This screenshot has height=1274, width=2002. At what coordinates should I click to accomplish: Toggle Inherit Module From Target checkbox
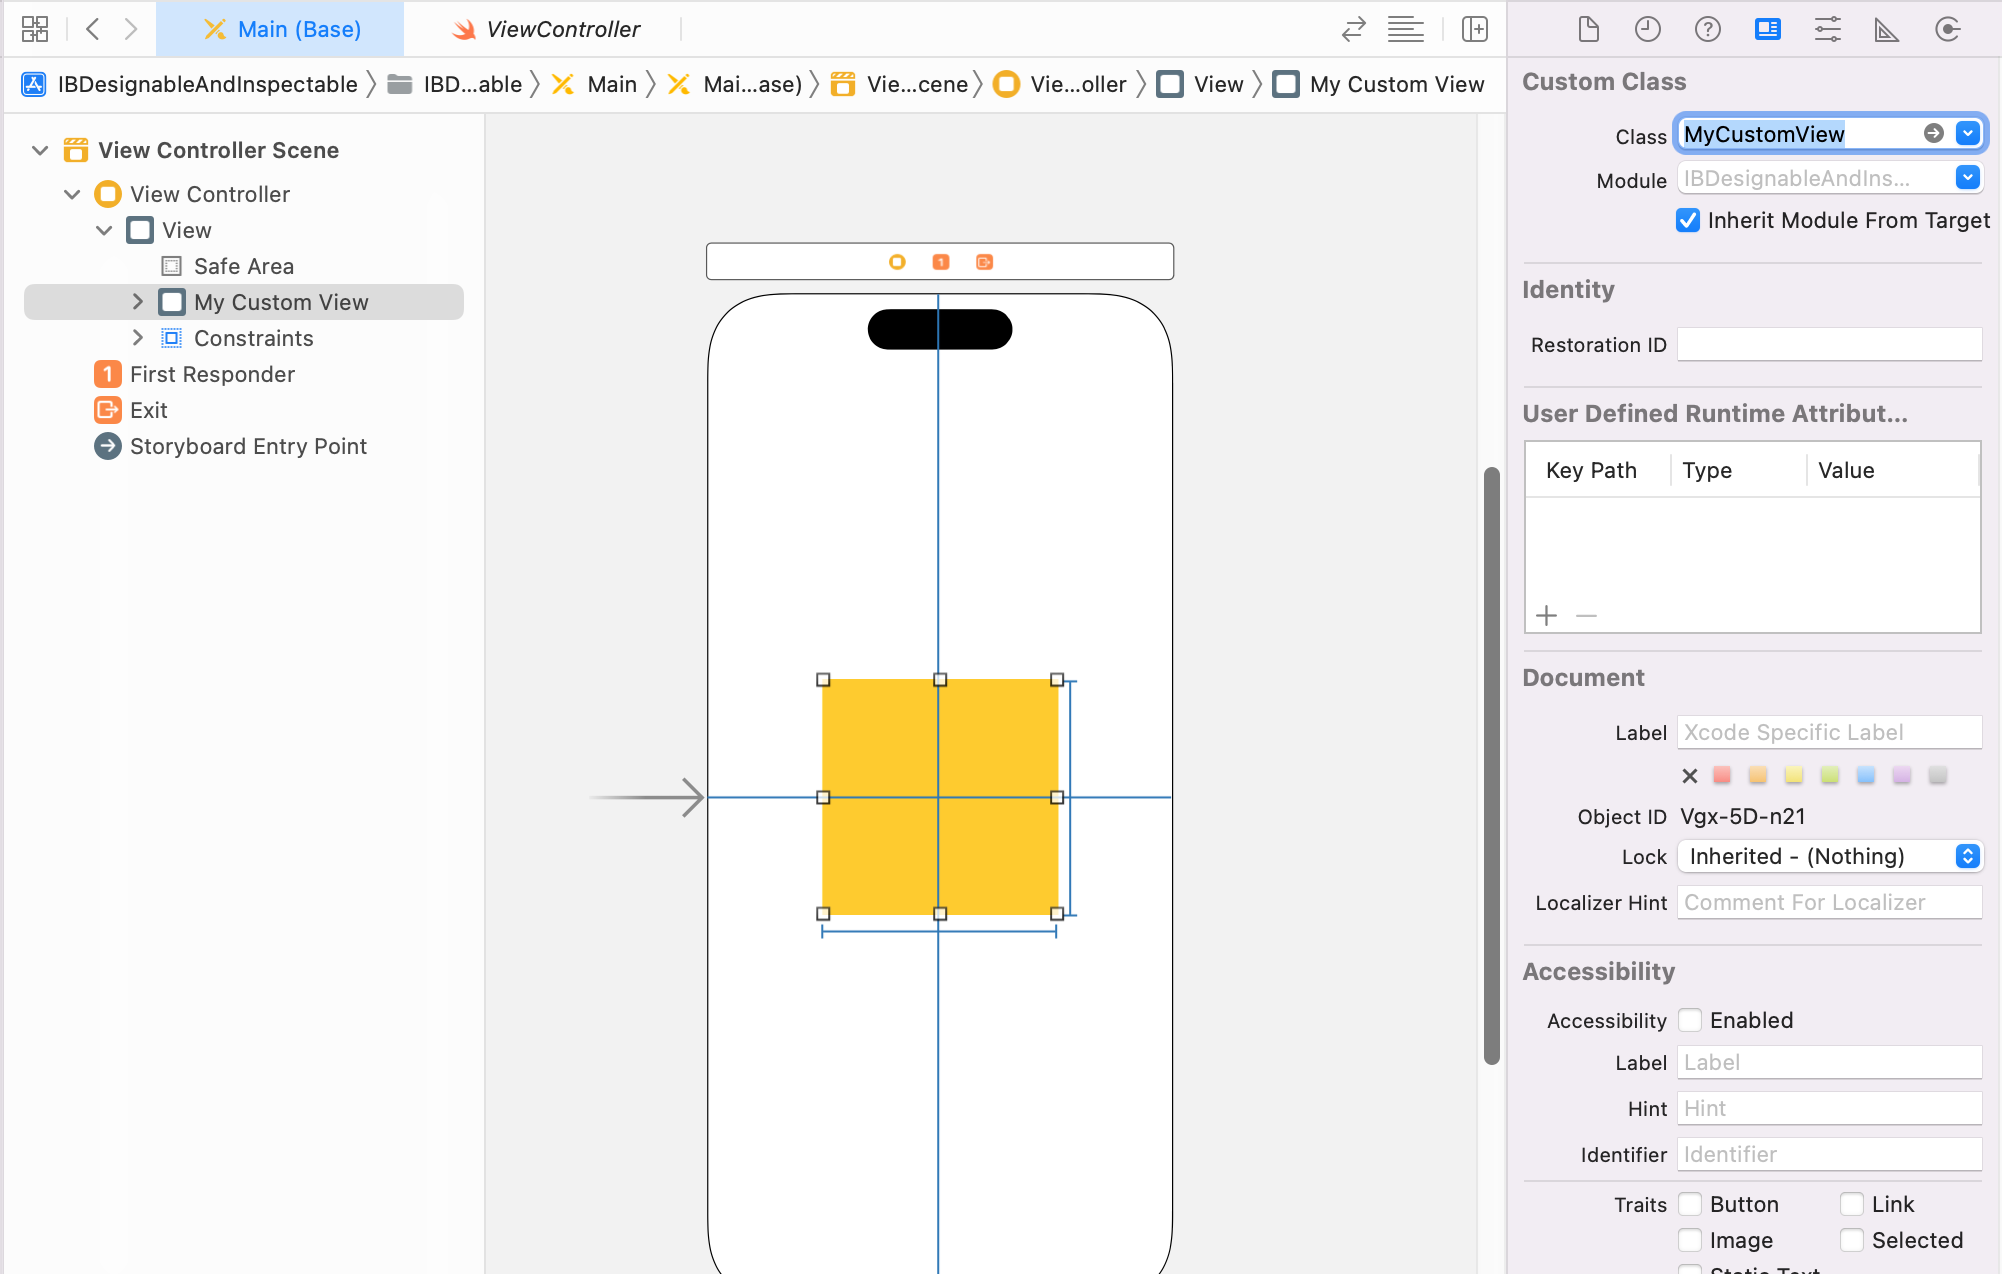[1688, 220]
